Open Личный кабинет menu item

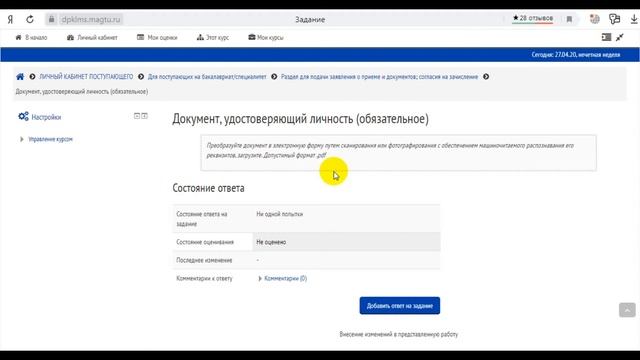[92, 38]
